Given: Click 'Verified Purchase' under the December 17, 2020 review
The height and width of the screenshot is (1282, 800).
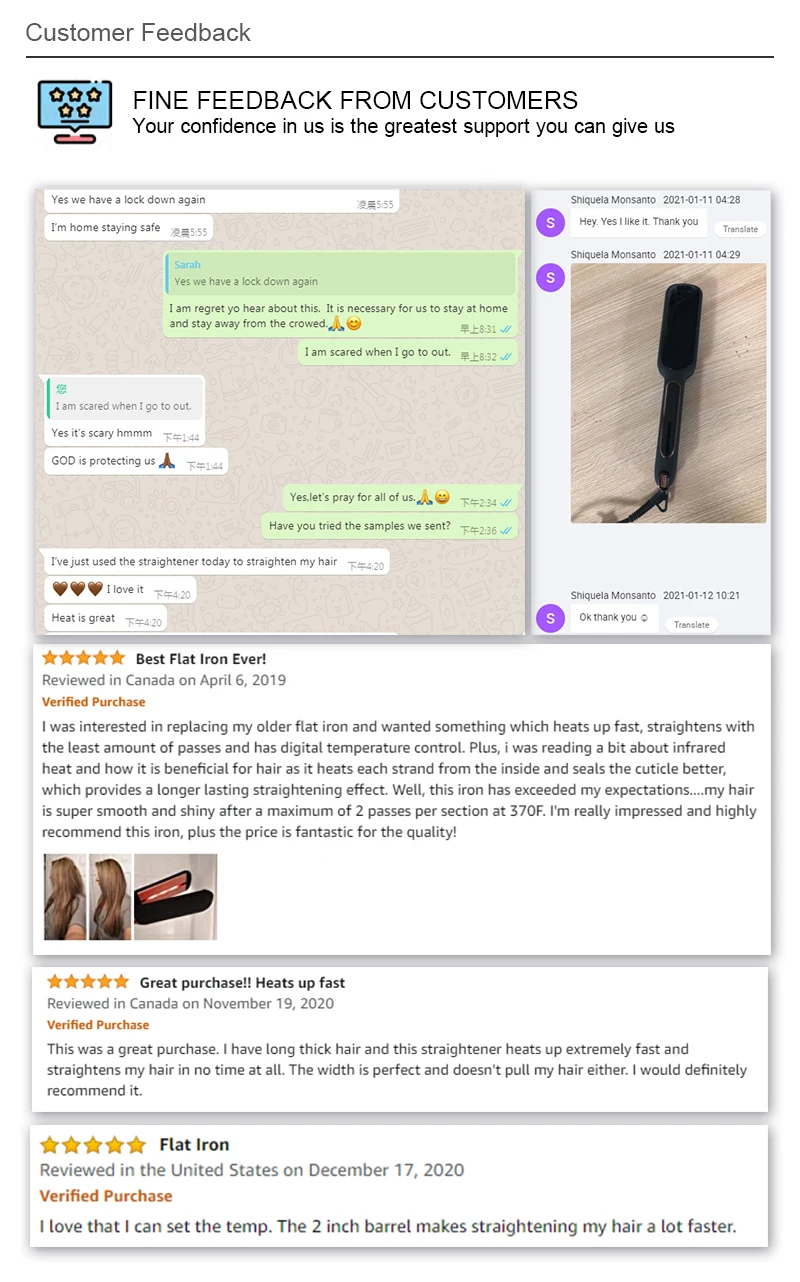Looking at the screenshot, I should point(106,1196).
